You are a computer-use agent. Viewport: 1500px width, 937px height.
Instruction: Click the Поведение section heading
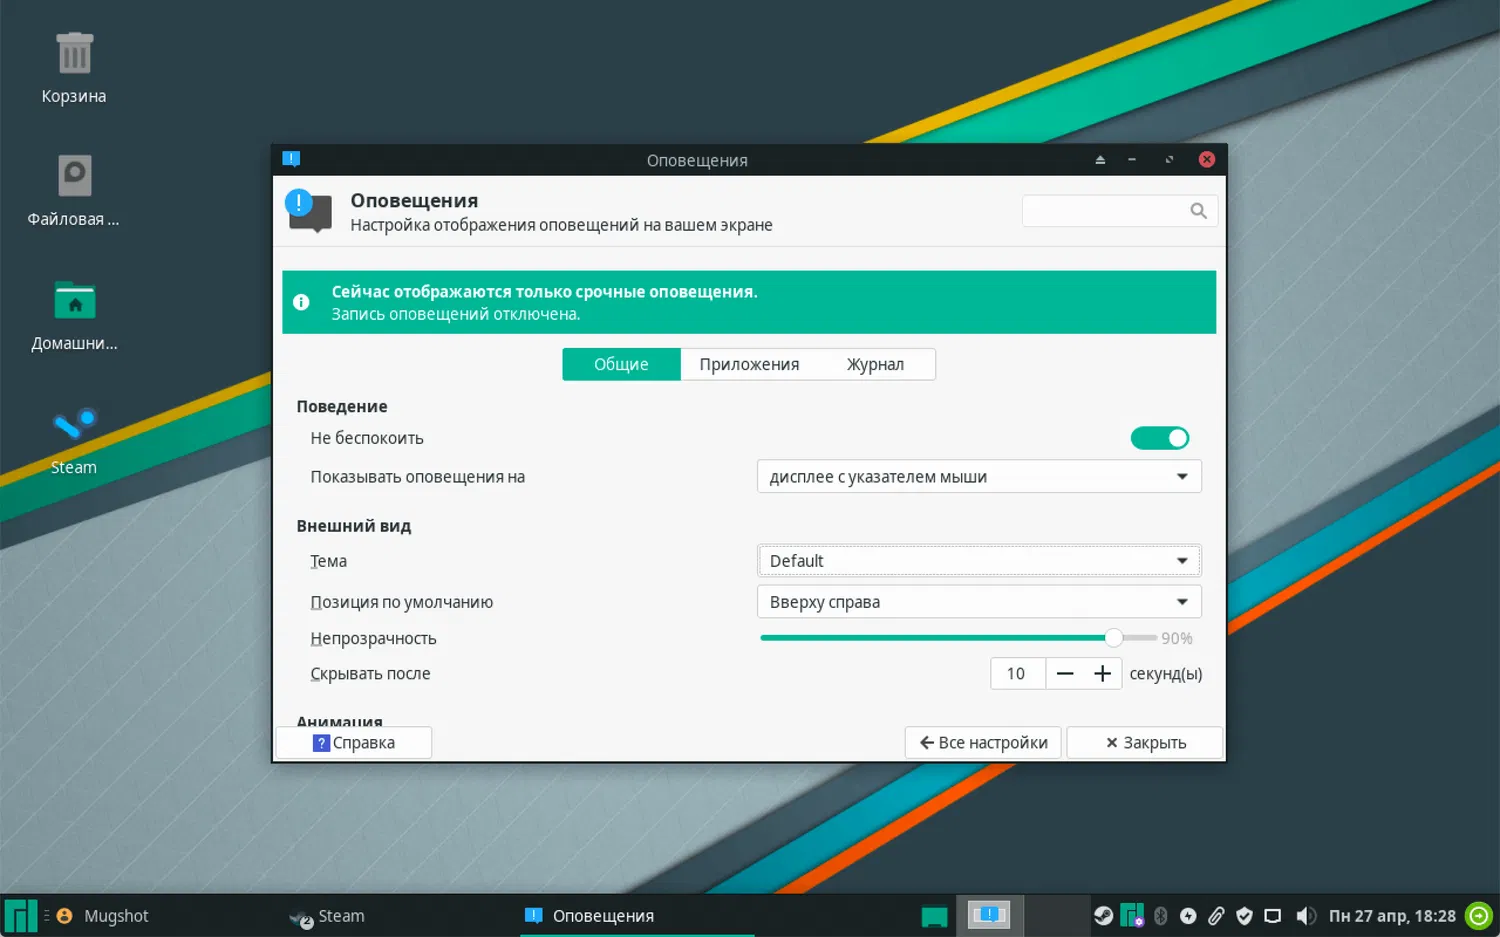pos(341,406)
